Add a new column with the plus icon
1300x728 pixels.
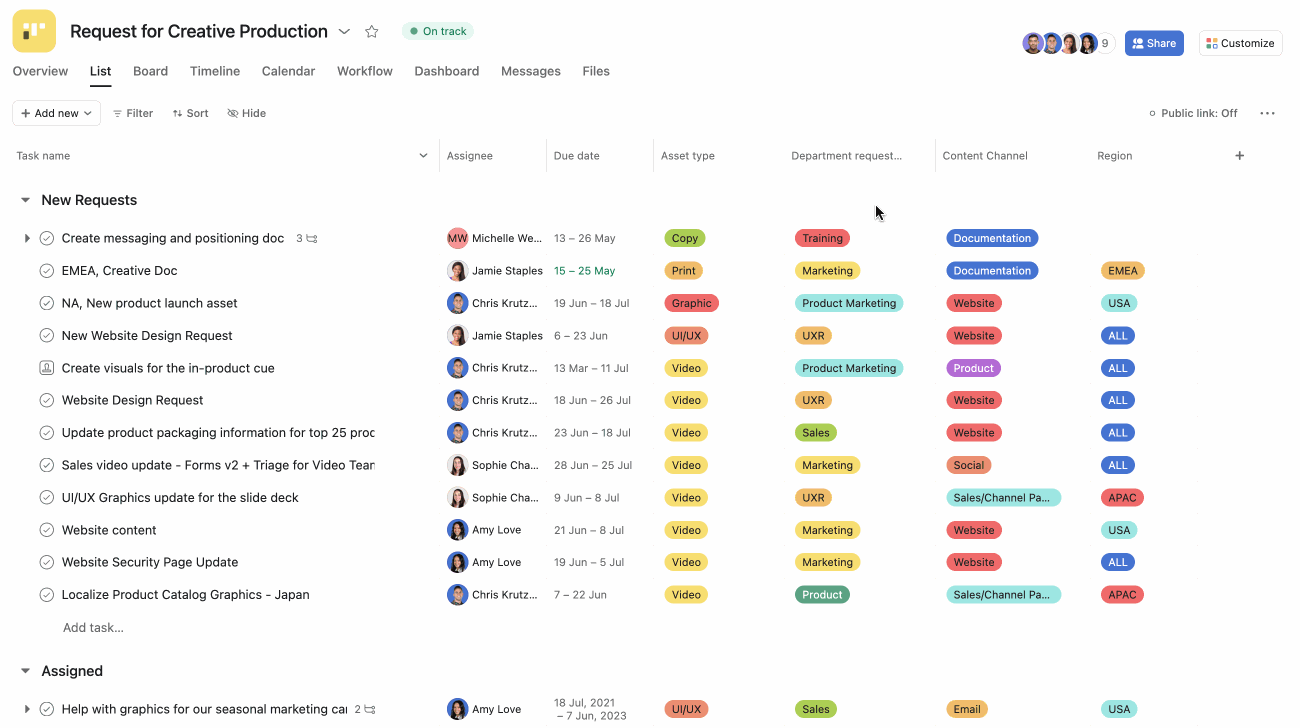click(x=1239, y=155)
